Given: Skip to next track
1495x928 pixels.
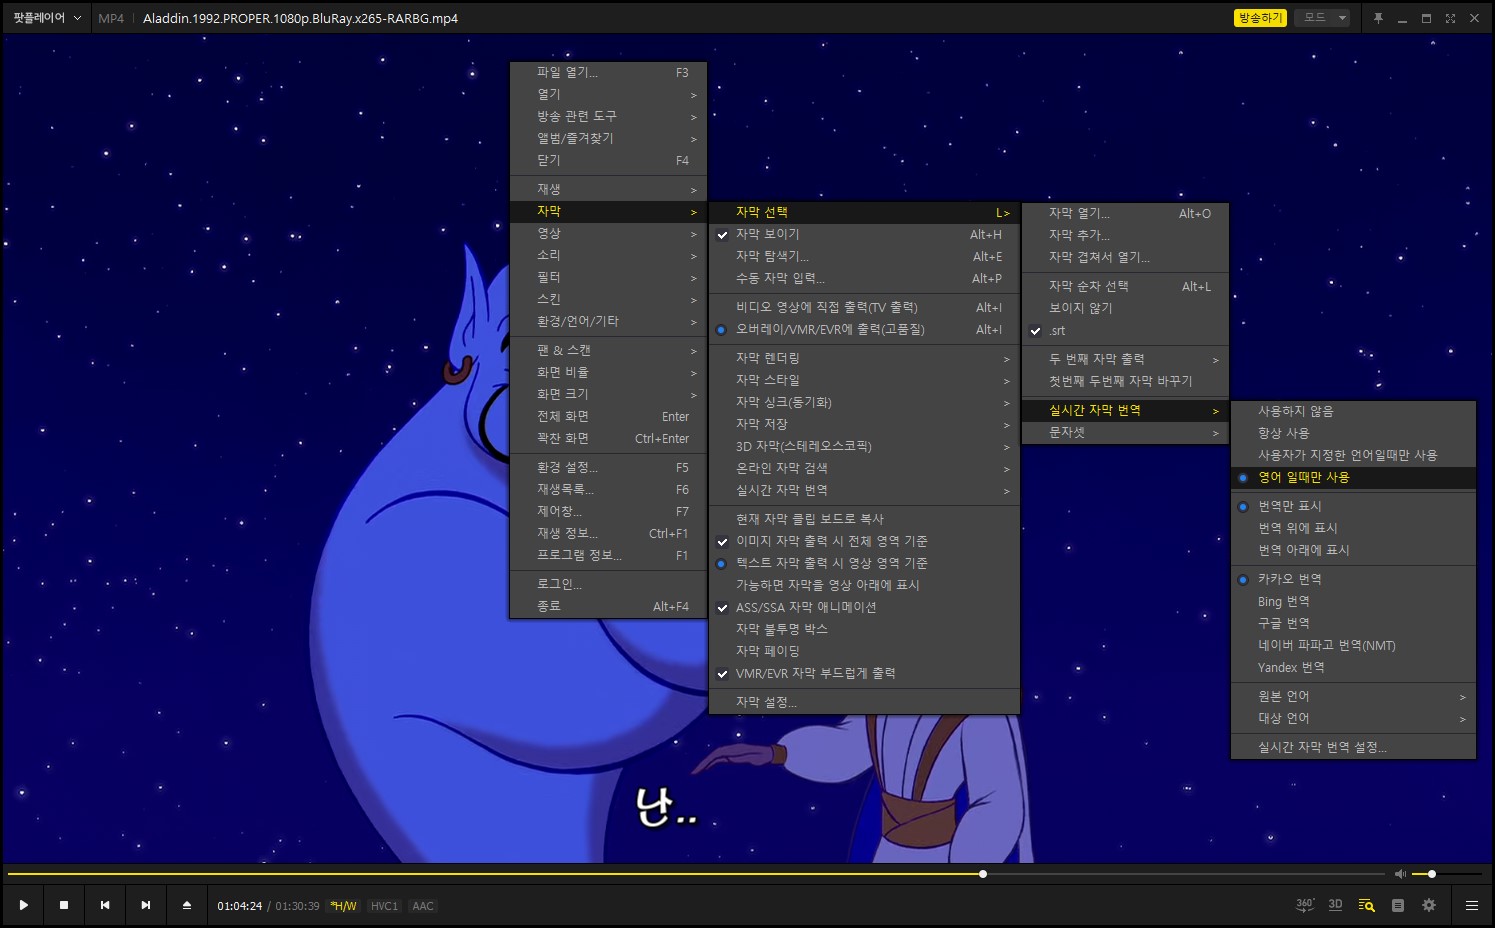Looking at the screenshot, I should tap(146, 905).
